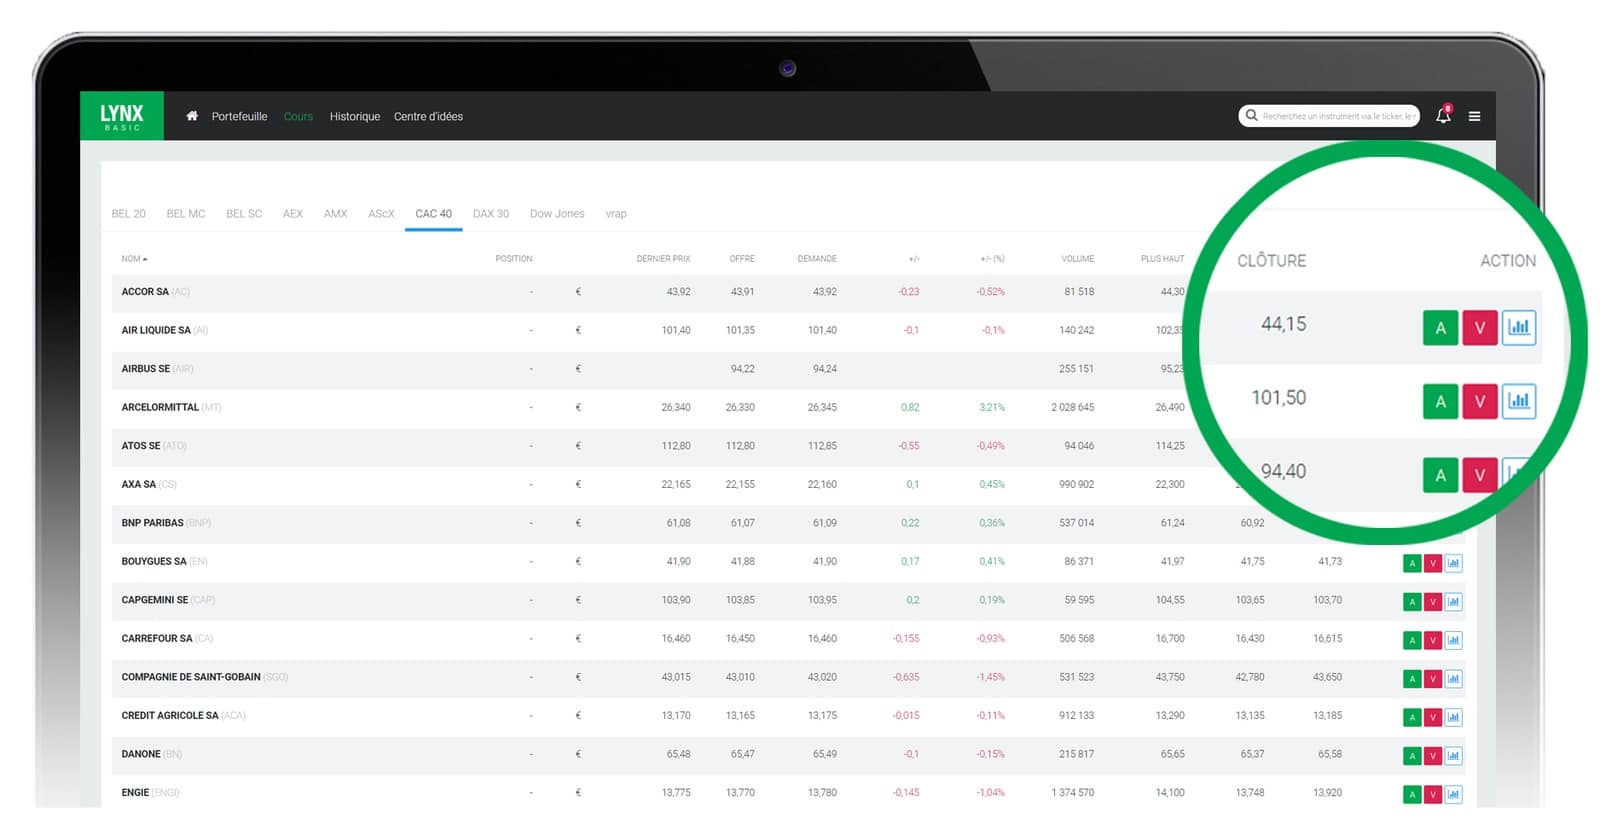Switch to the AEX tab
The height and width of the screenshot is (835, 1600).
point(293,214)
